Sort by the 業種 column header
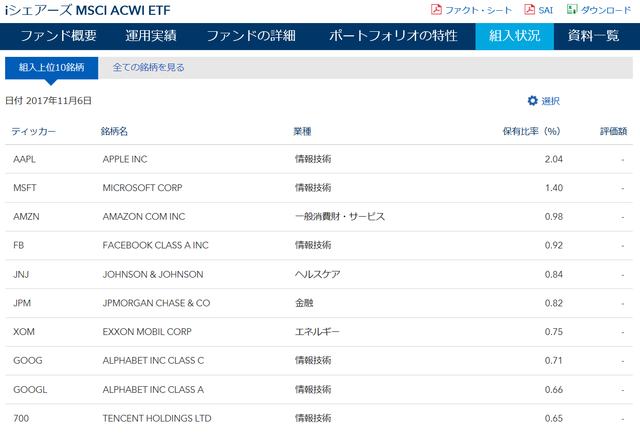 tap(302, 131)
